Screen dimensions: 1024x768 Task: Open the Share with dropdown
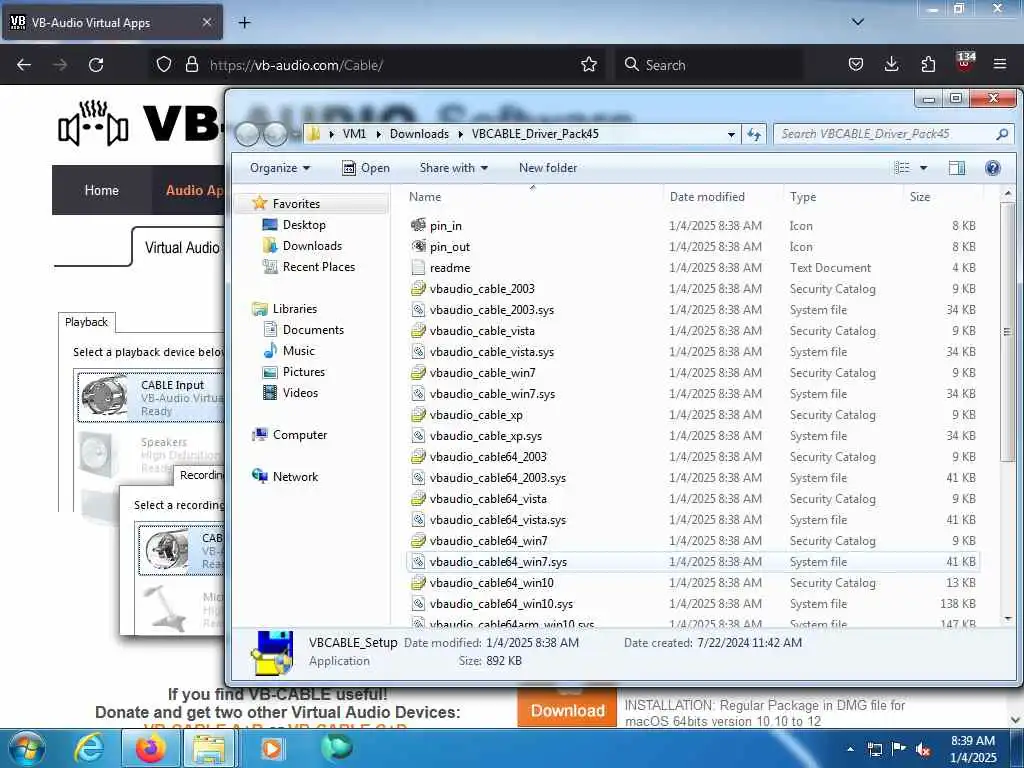pos(453,168)
